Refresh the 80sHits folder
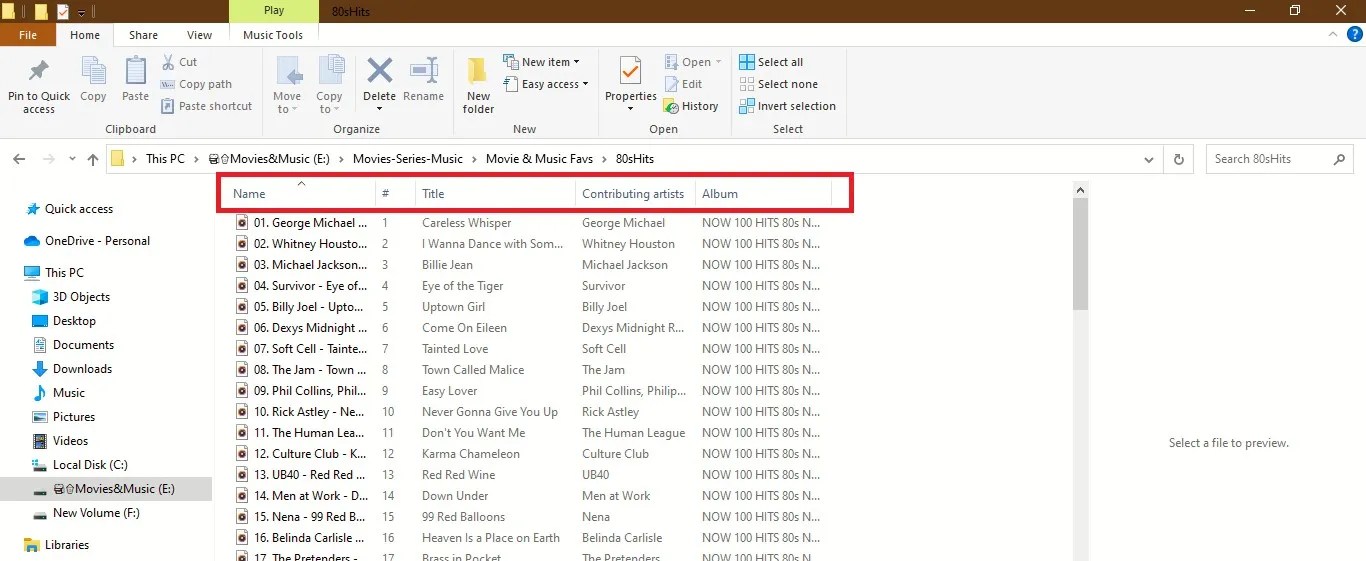1366x561 pixels. coord(1179,159)
